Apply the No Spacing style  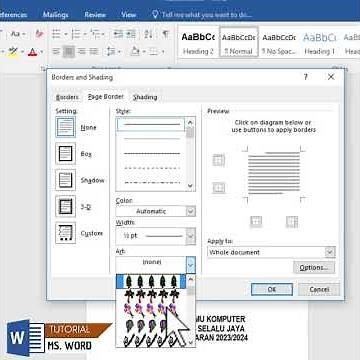click(x=279, y=43)
